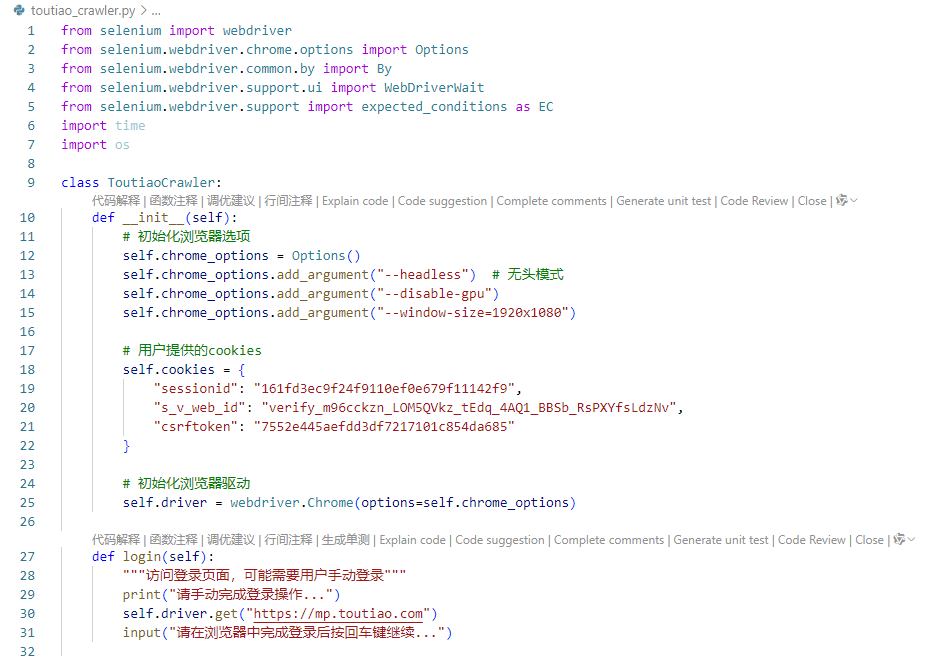The width and height of the screenshot is (939, 656).
Task: Click the "sessionid" key text
Action: click(x=196, y=388)
